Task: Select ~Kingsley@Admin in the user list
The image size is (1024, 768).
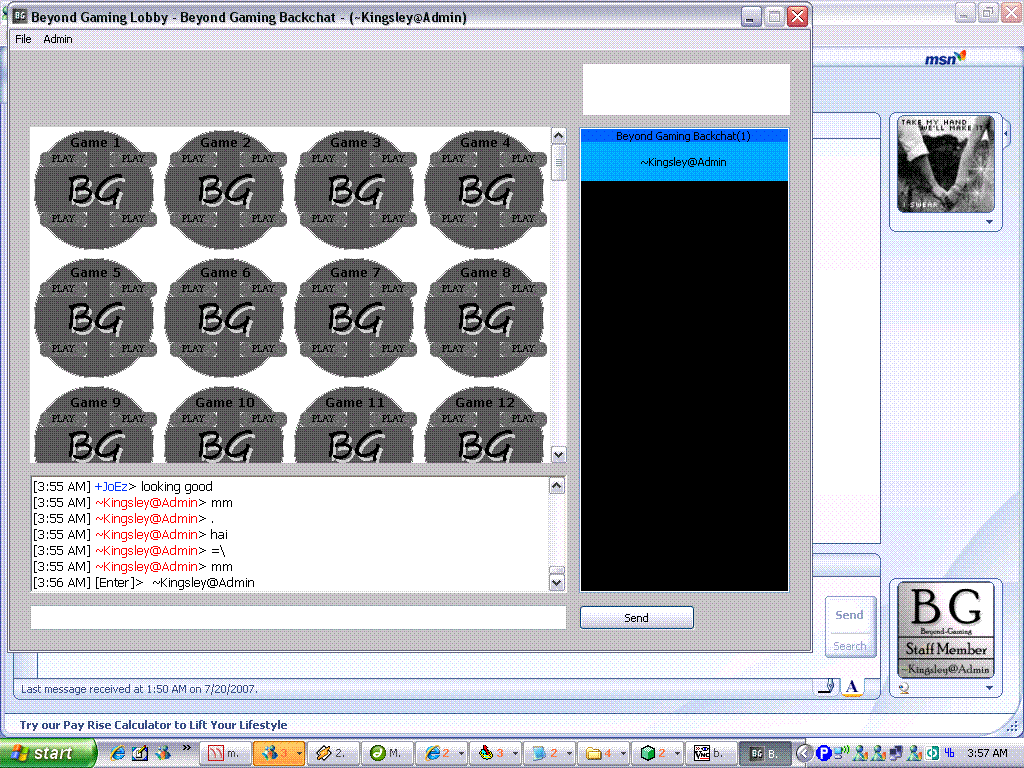Action: coord(684,162)
